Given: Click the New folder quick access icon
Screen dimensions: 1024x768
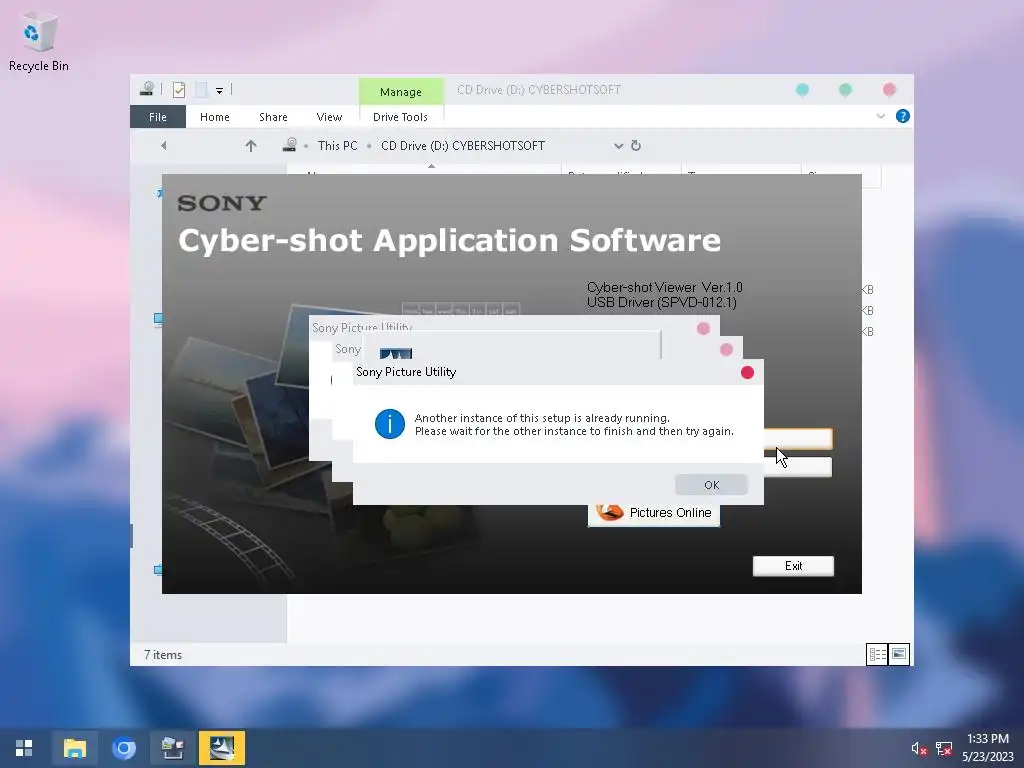Looking at the screenshot, I should tap(202, 89).
